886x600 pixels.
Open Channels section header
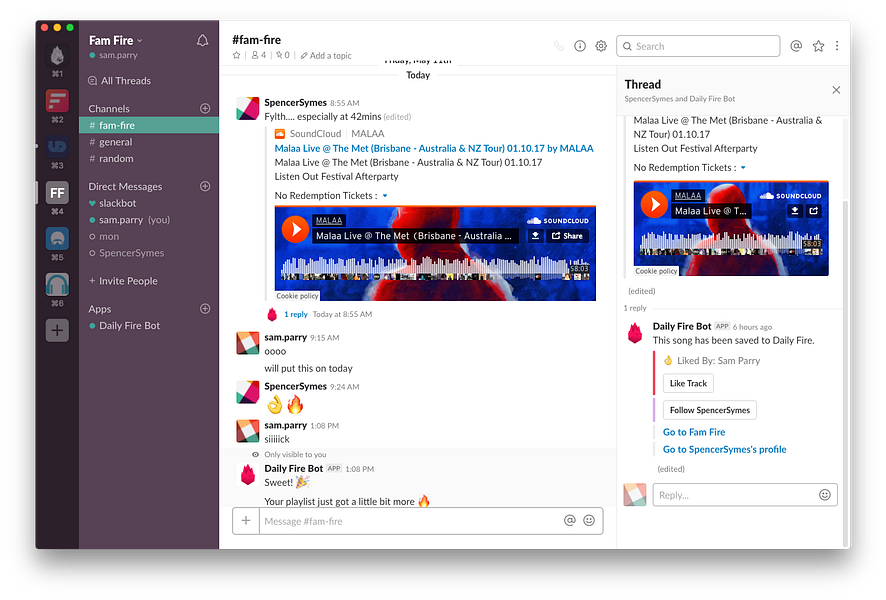[109, 108]
